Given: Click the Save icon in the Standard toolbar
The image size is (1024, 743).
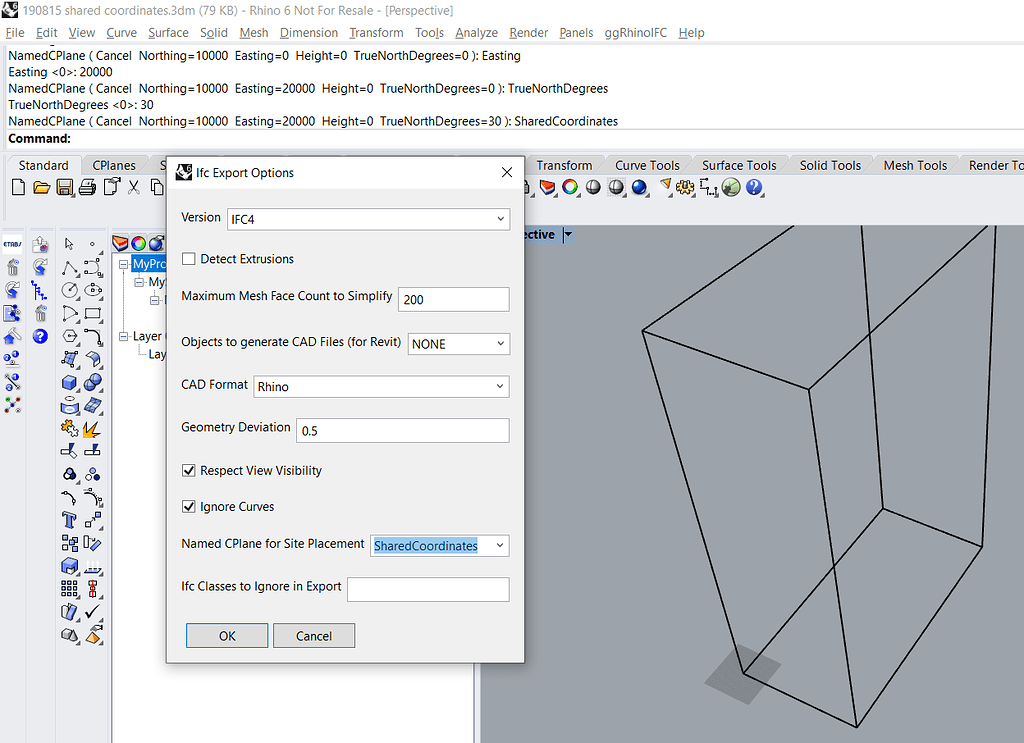Looking at the screenshot, I should [x=63, y=187].
